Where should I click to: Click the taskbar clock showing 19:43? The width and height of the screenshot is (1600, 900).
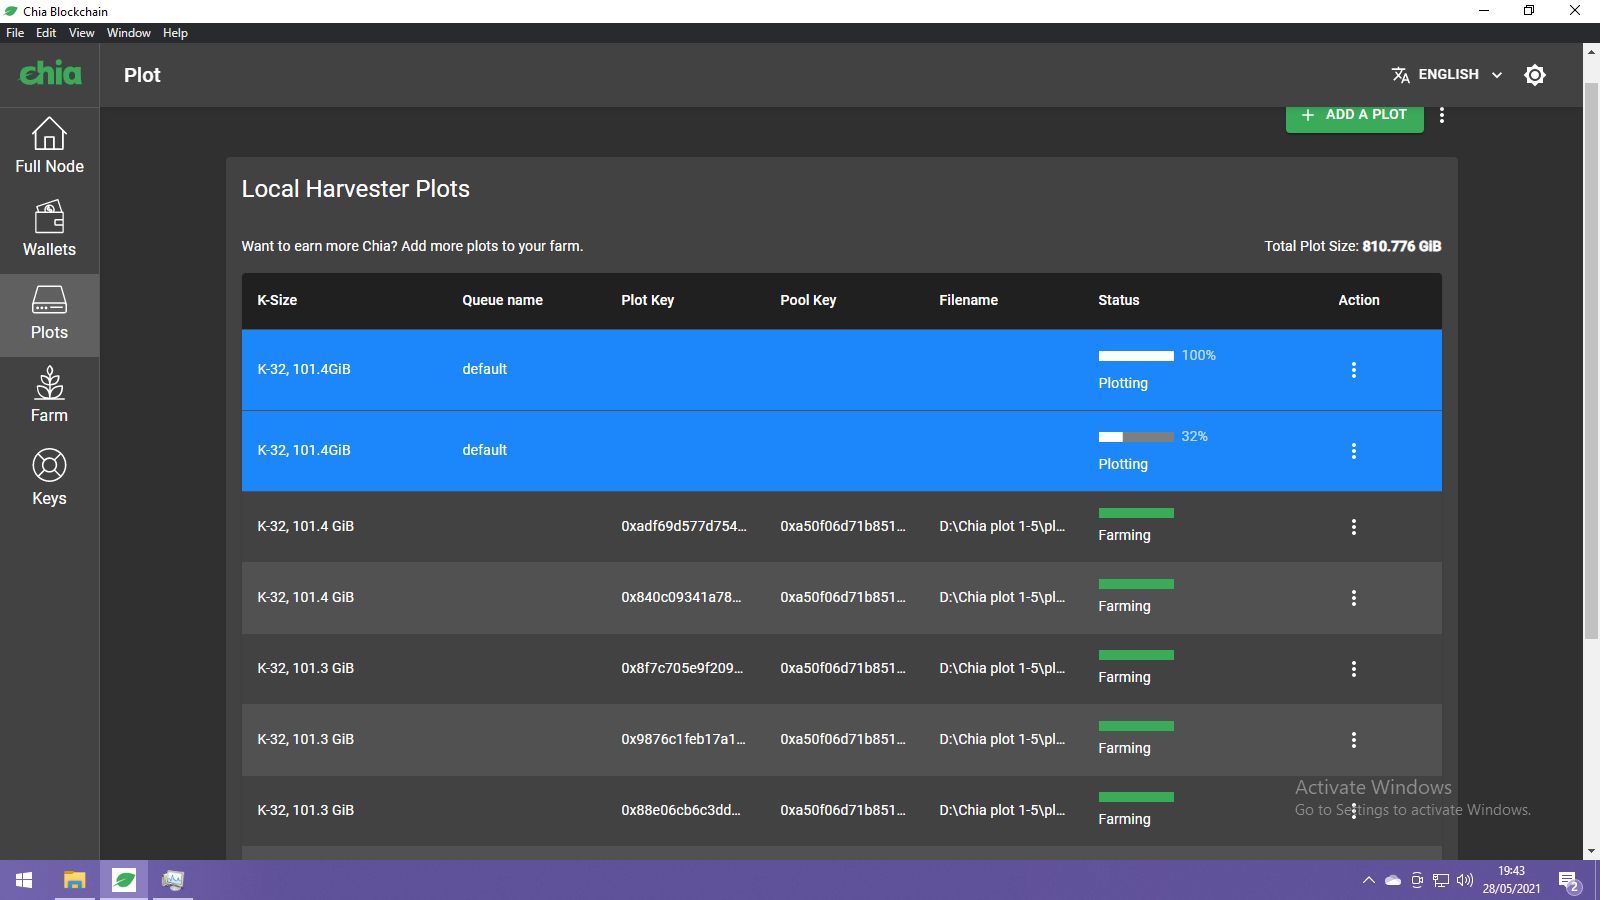pyautogui.click(x=1511, y=880)
